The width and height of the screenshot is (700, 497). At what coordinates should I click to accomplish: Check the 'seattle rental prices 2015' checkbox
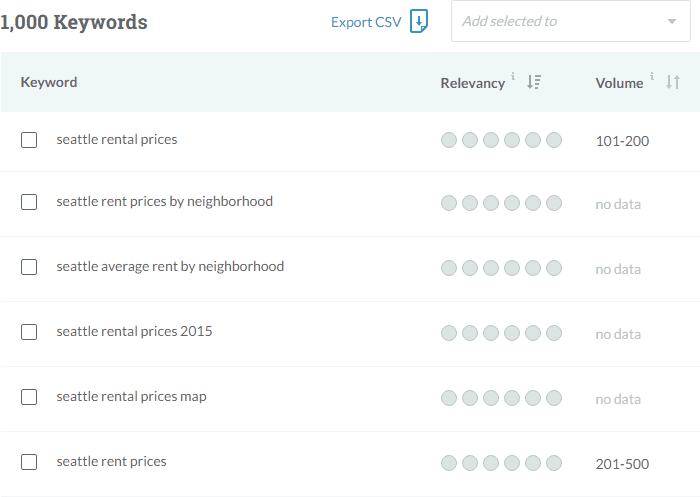[x=29, y=332]
